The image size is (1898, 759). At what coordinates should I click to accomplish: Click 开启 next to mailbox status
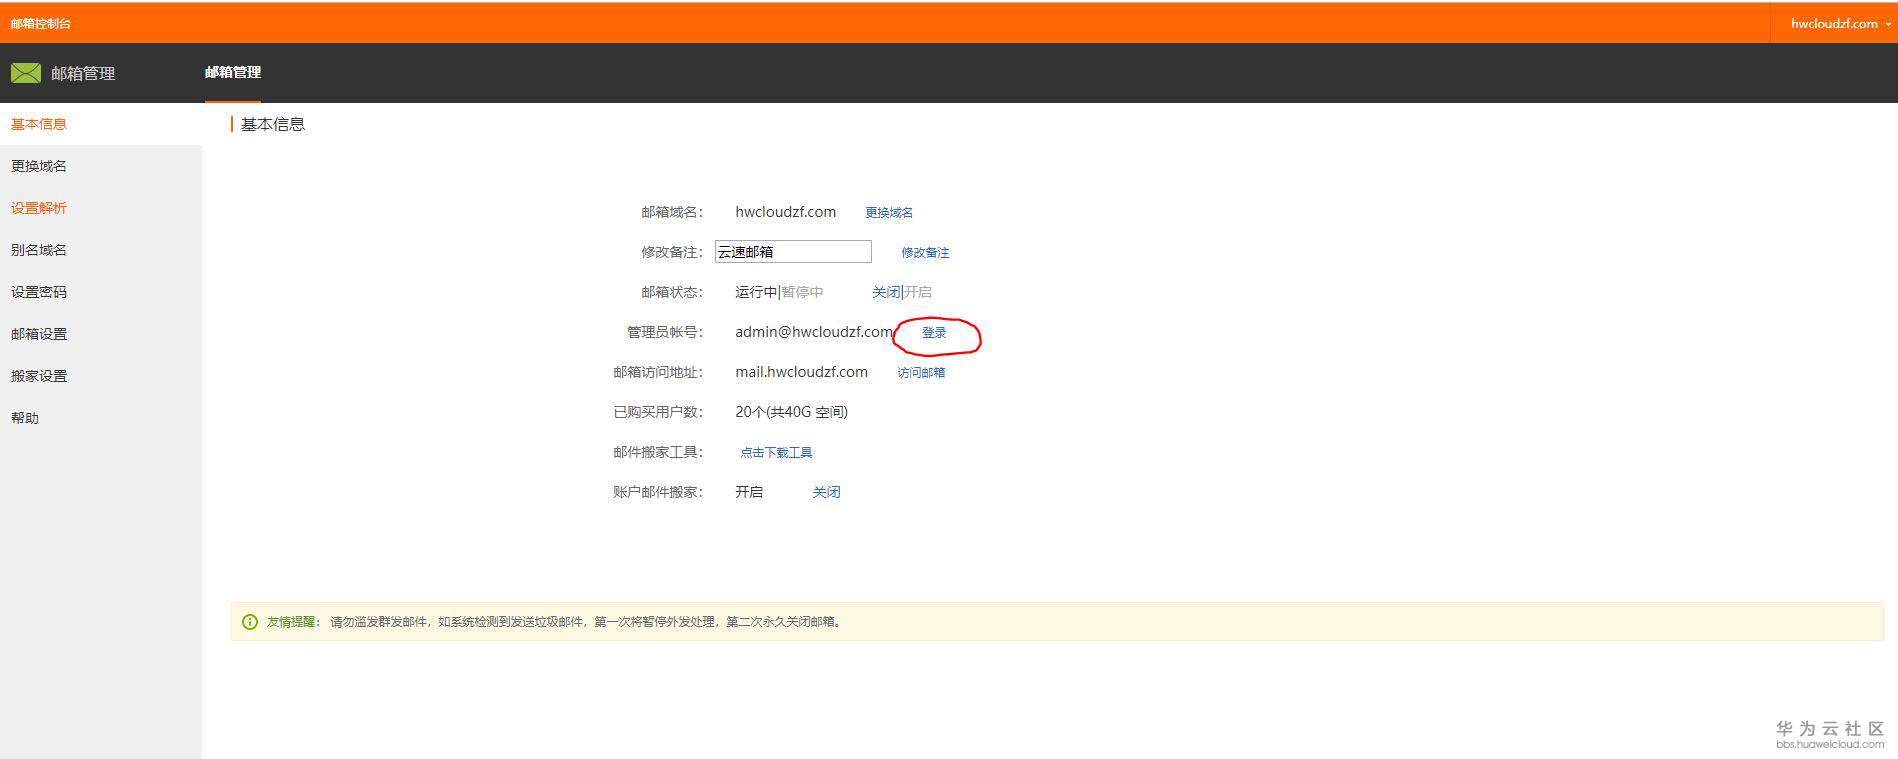(x=918, y=292)
